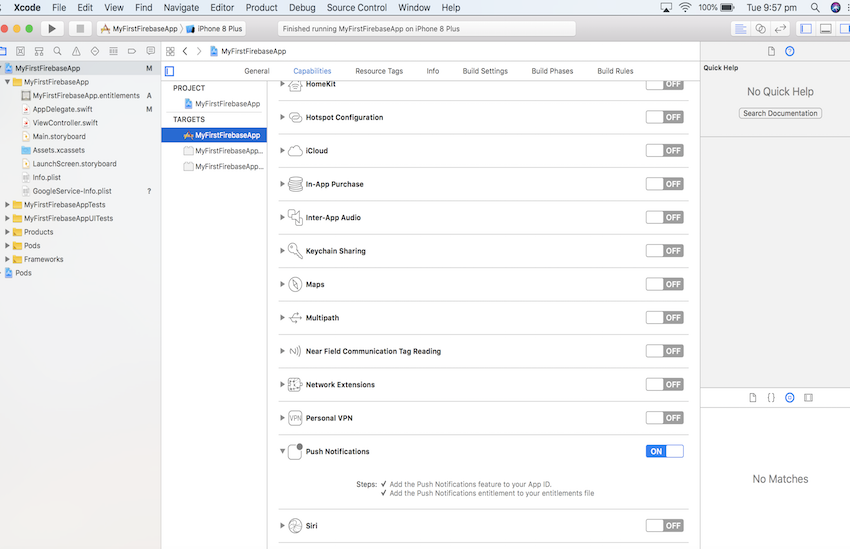
Task: Select MyFirstFirebaseApp.entitlements file
Action: pyautogui.click(x=86, y=95)
